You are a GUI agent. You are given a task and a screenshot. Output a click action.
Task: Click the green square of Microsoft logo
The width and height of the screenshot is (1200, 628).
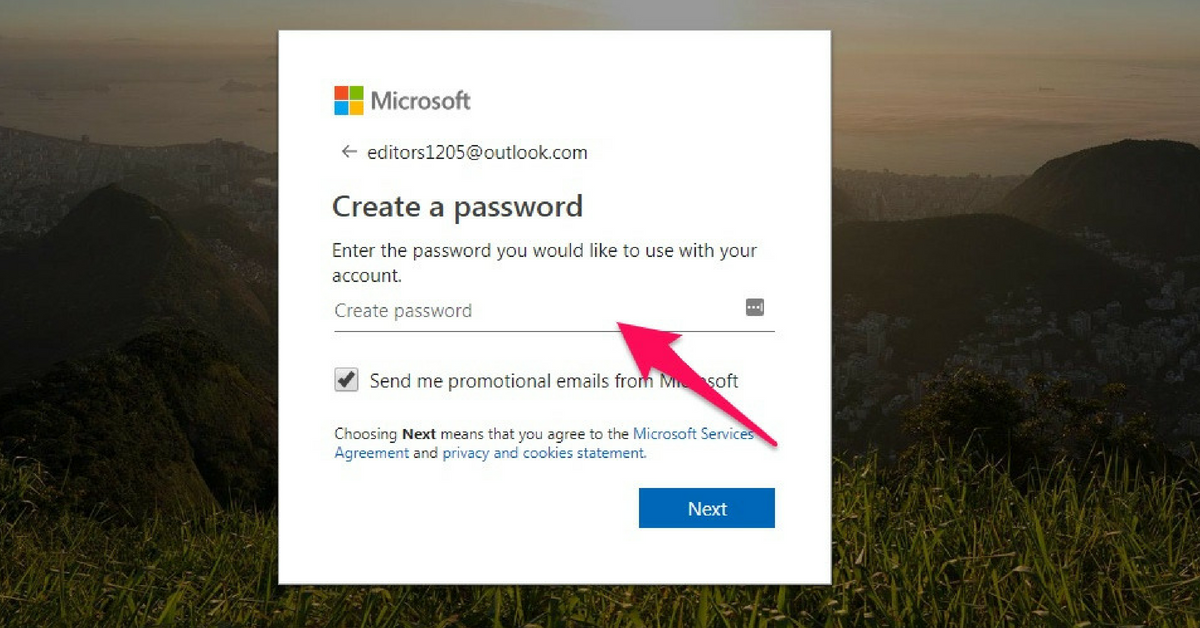tap(357, 93)
